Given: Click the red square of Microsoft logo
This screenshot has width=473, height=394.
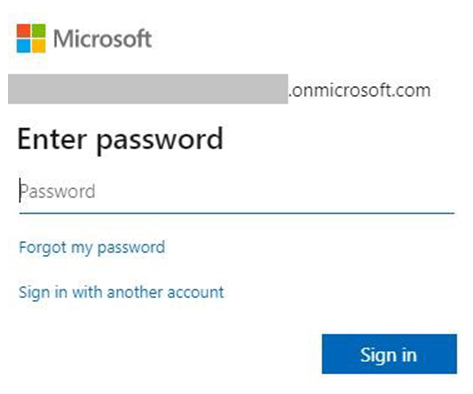Looking at the screenshot, I should pos(23,30).
